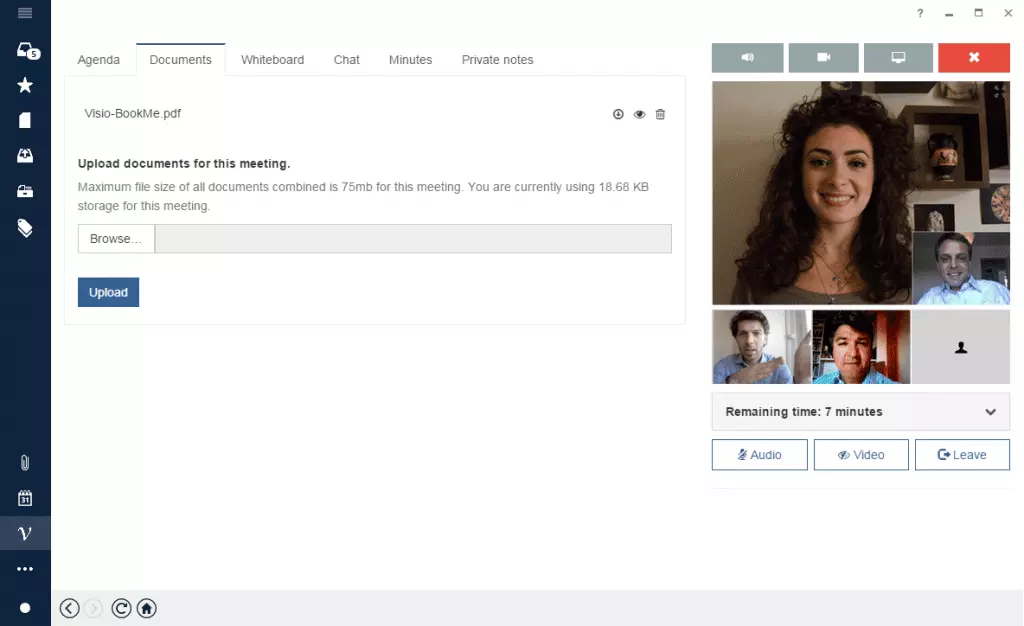Click the download icon next to Visio-BookMe.pdf

point(618,114)
